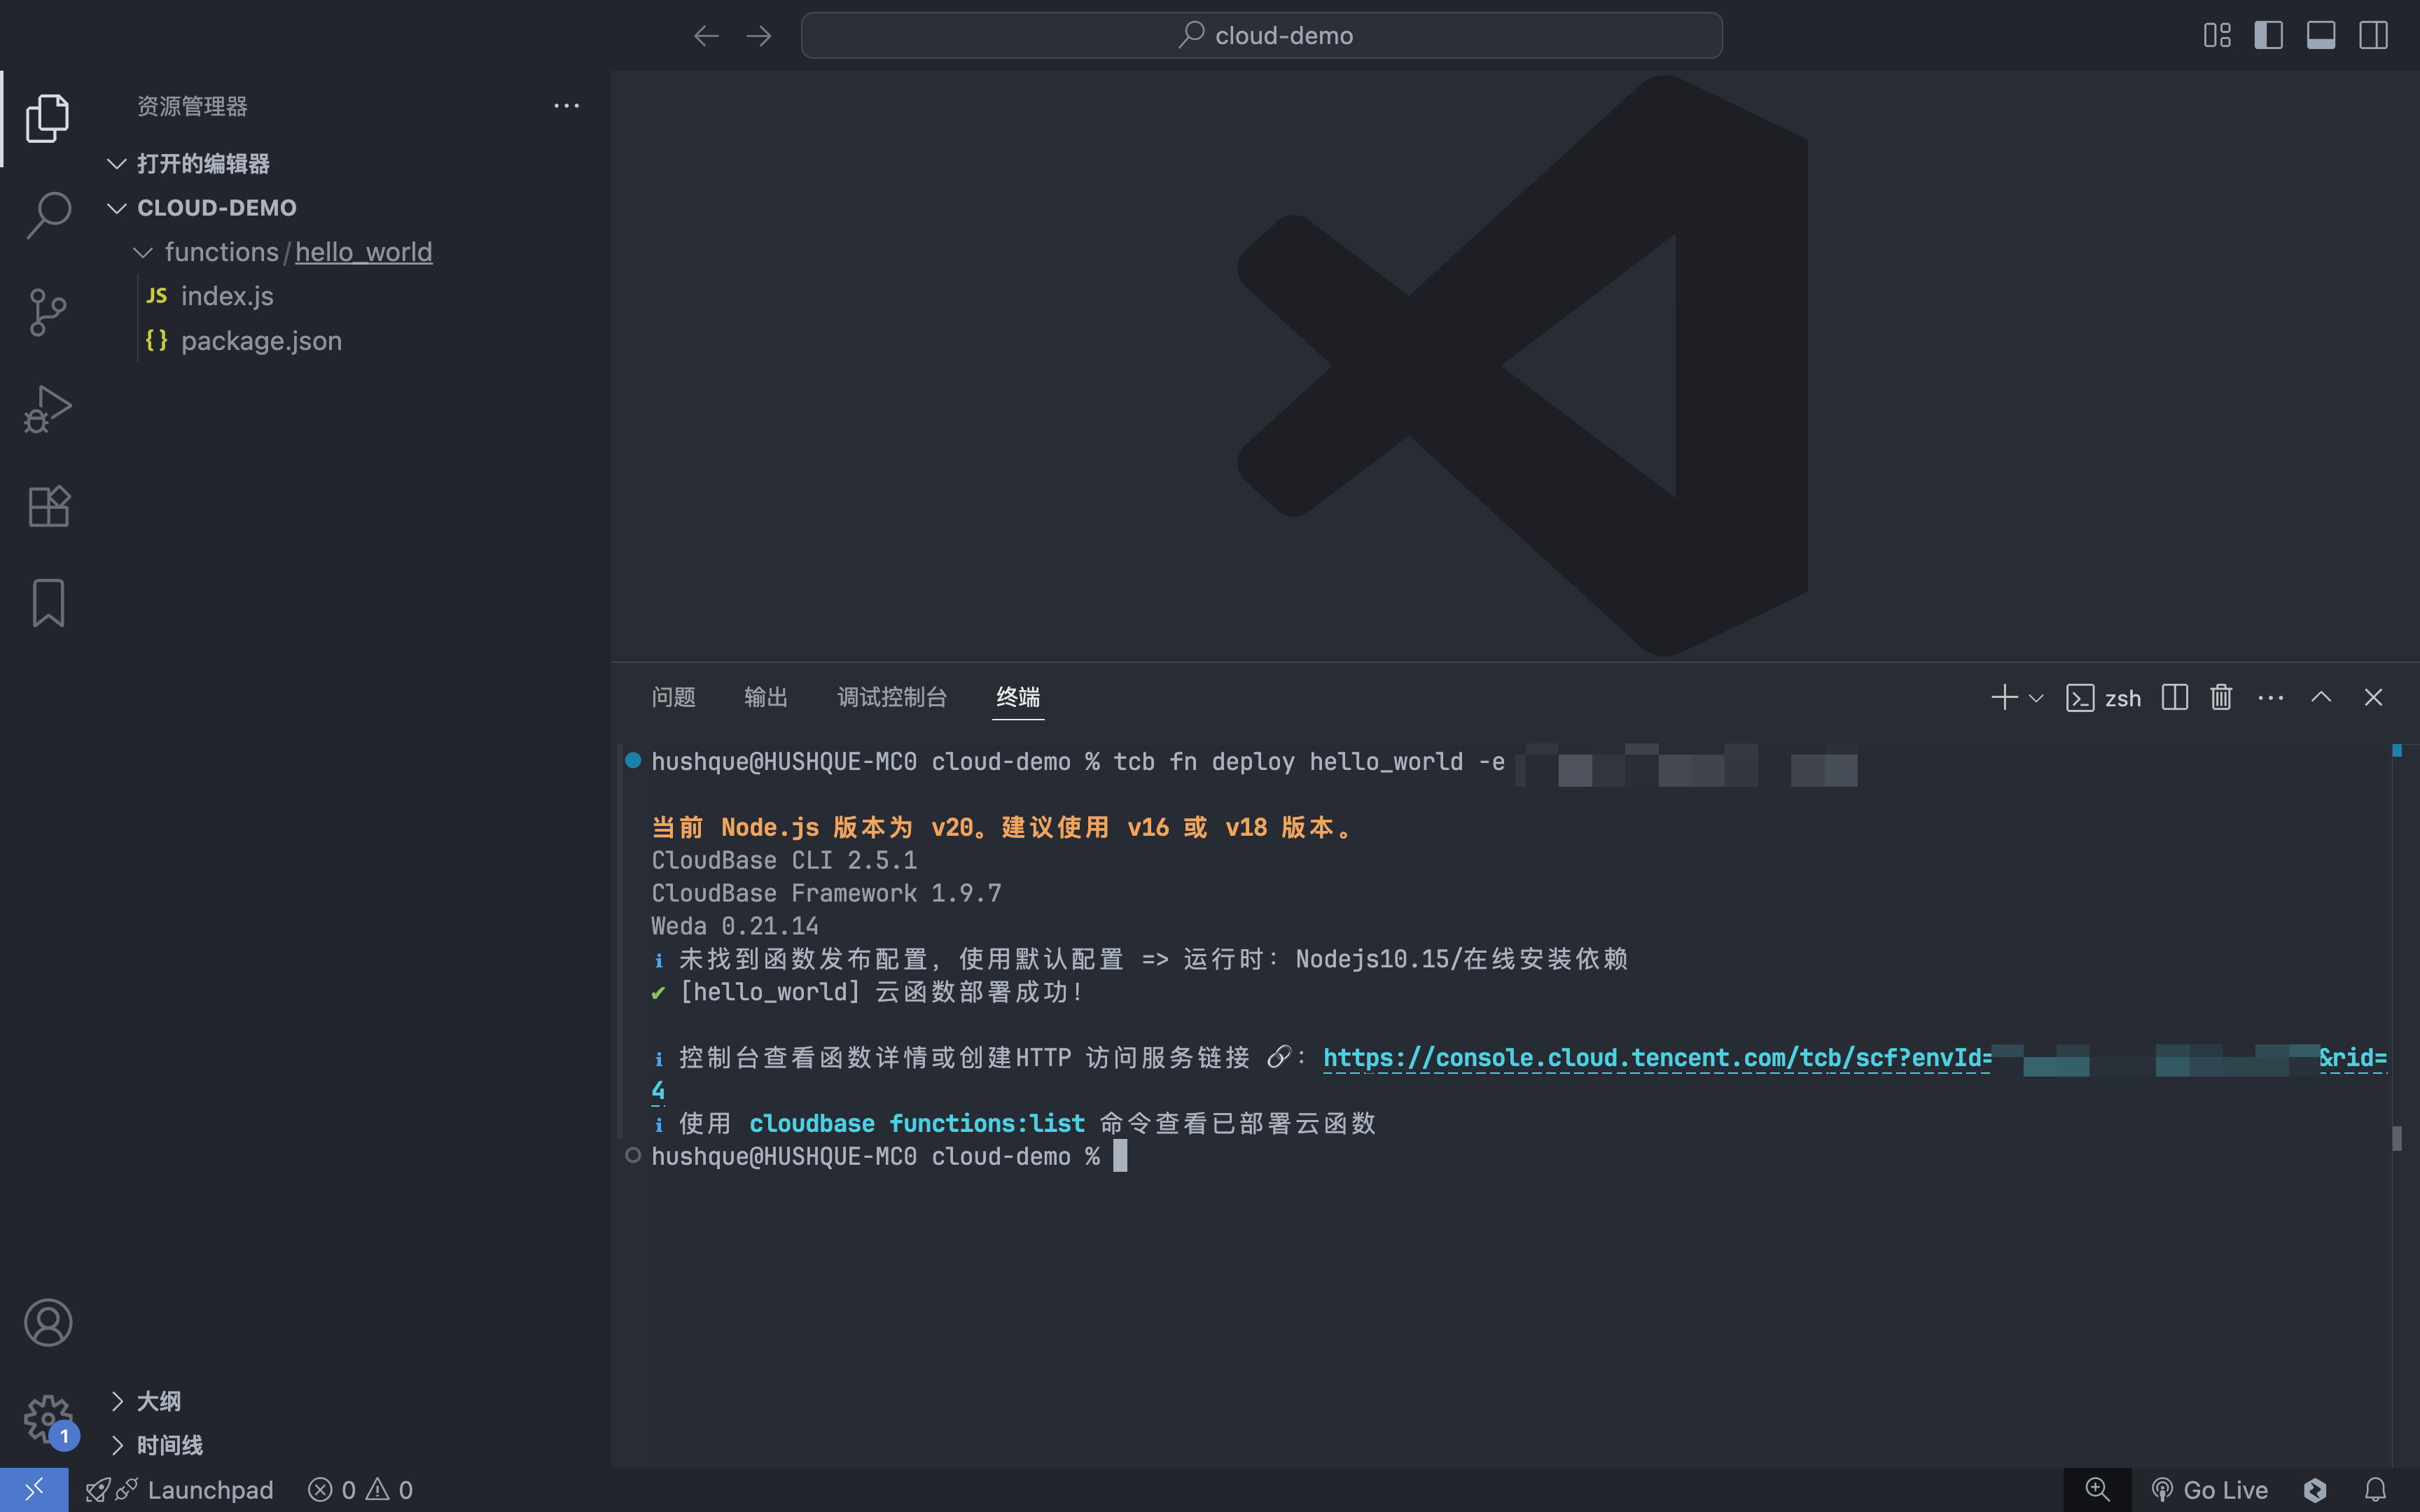Click the 资源管理器 explorer title
The width and height of the screenshot is (2420, 1512).
tap(192, 106)
